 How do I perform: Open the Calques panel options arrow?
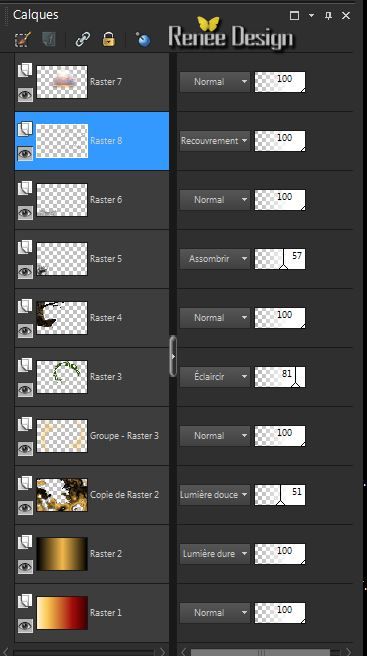311,15
